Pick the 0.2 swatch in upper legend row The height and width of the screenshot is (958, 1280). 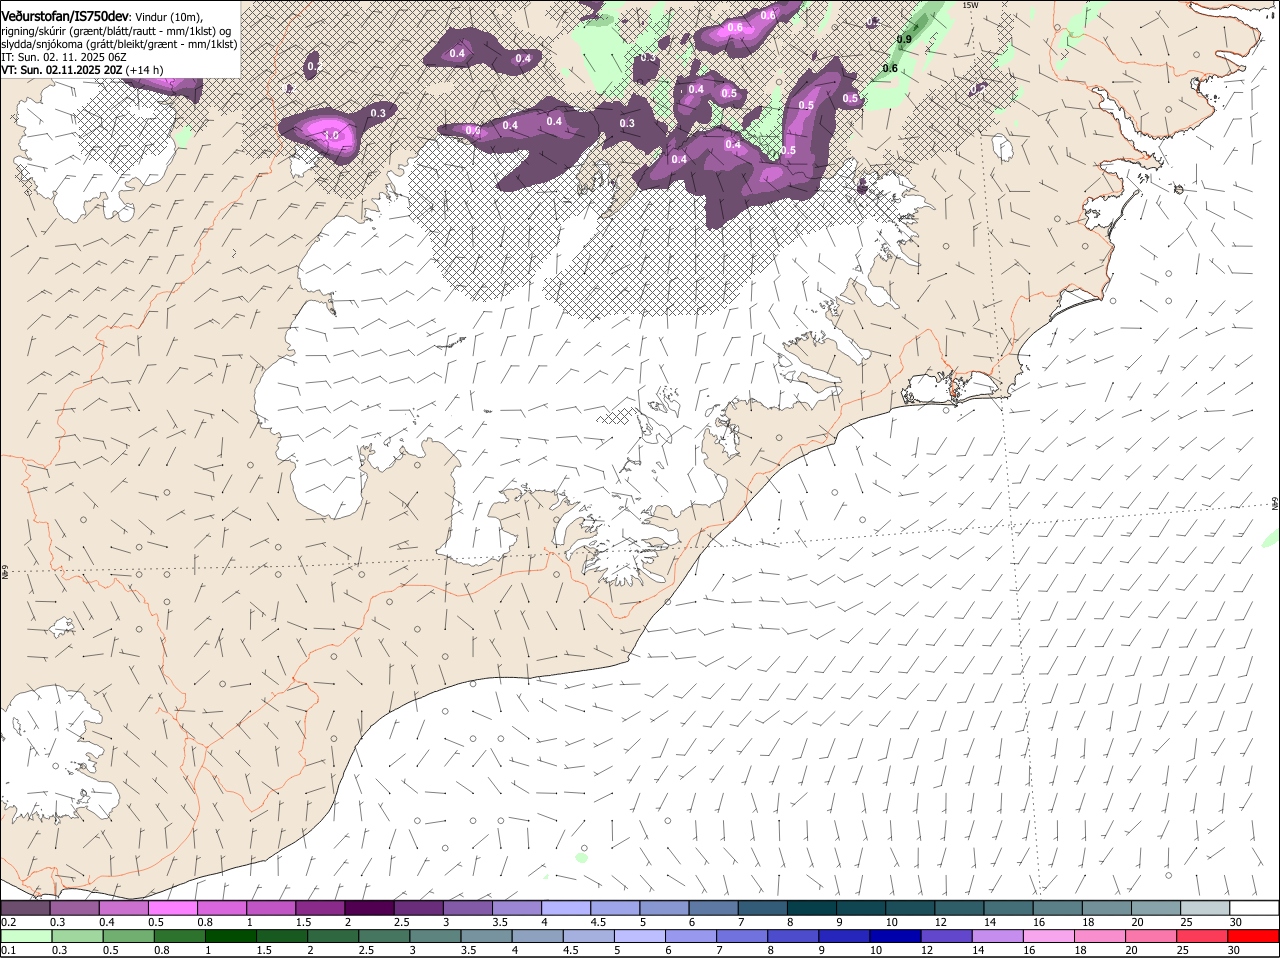coord(25,908)
